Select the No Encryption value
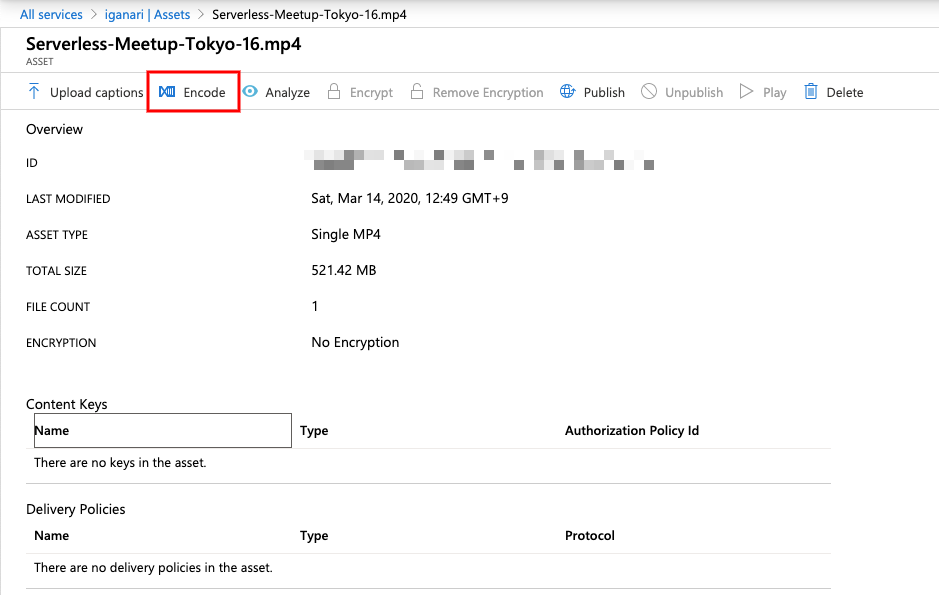This screenshot has width=939, height=595. click(355, 342)
